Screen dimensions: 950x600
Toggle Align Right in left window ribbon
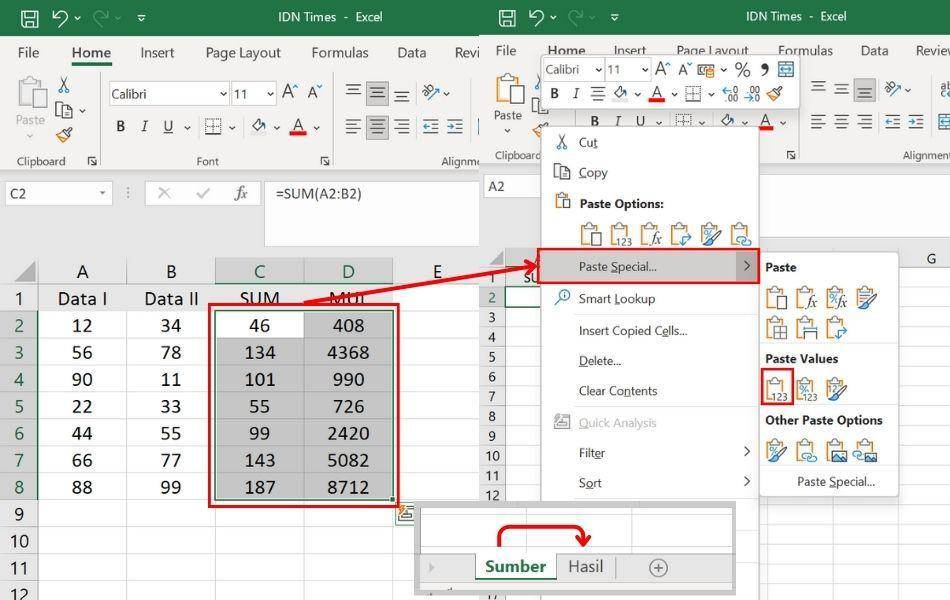[401, 126]
